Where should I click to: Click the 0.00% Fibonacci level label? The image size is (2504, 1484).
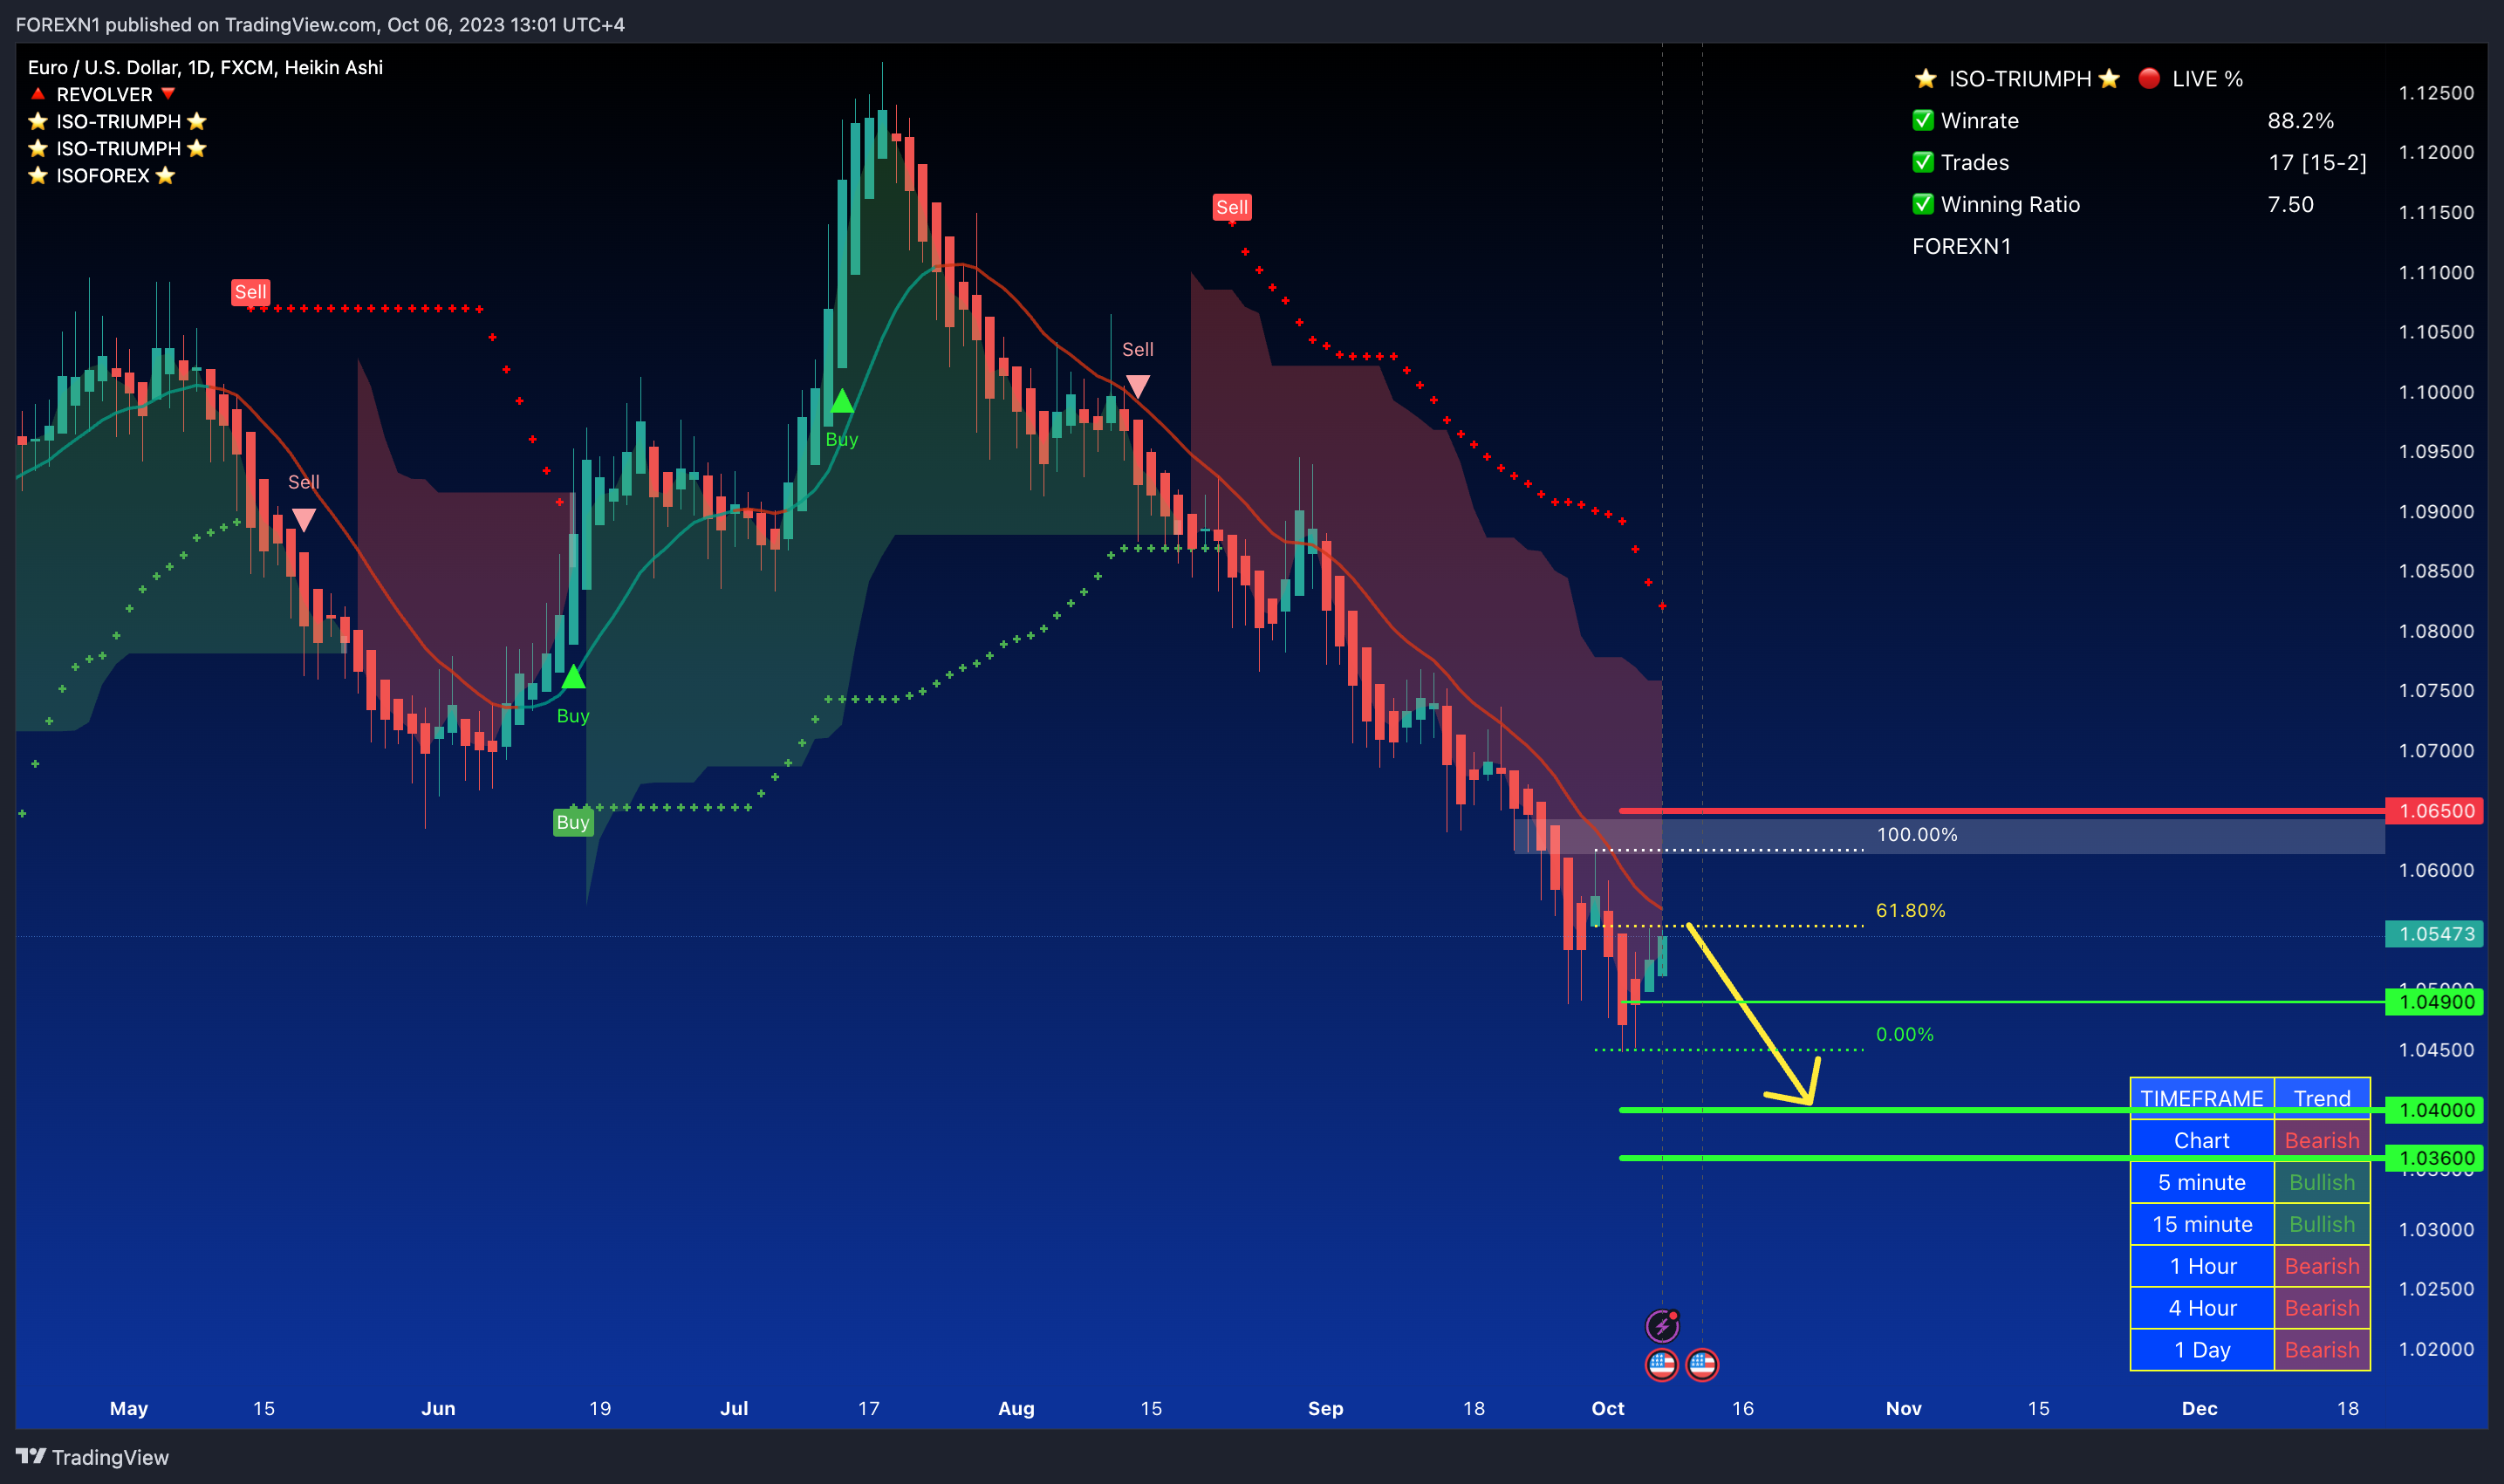pyautogui.click(x=1905, y=1034)
